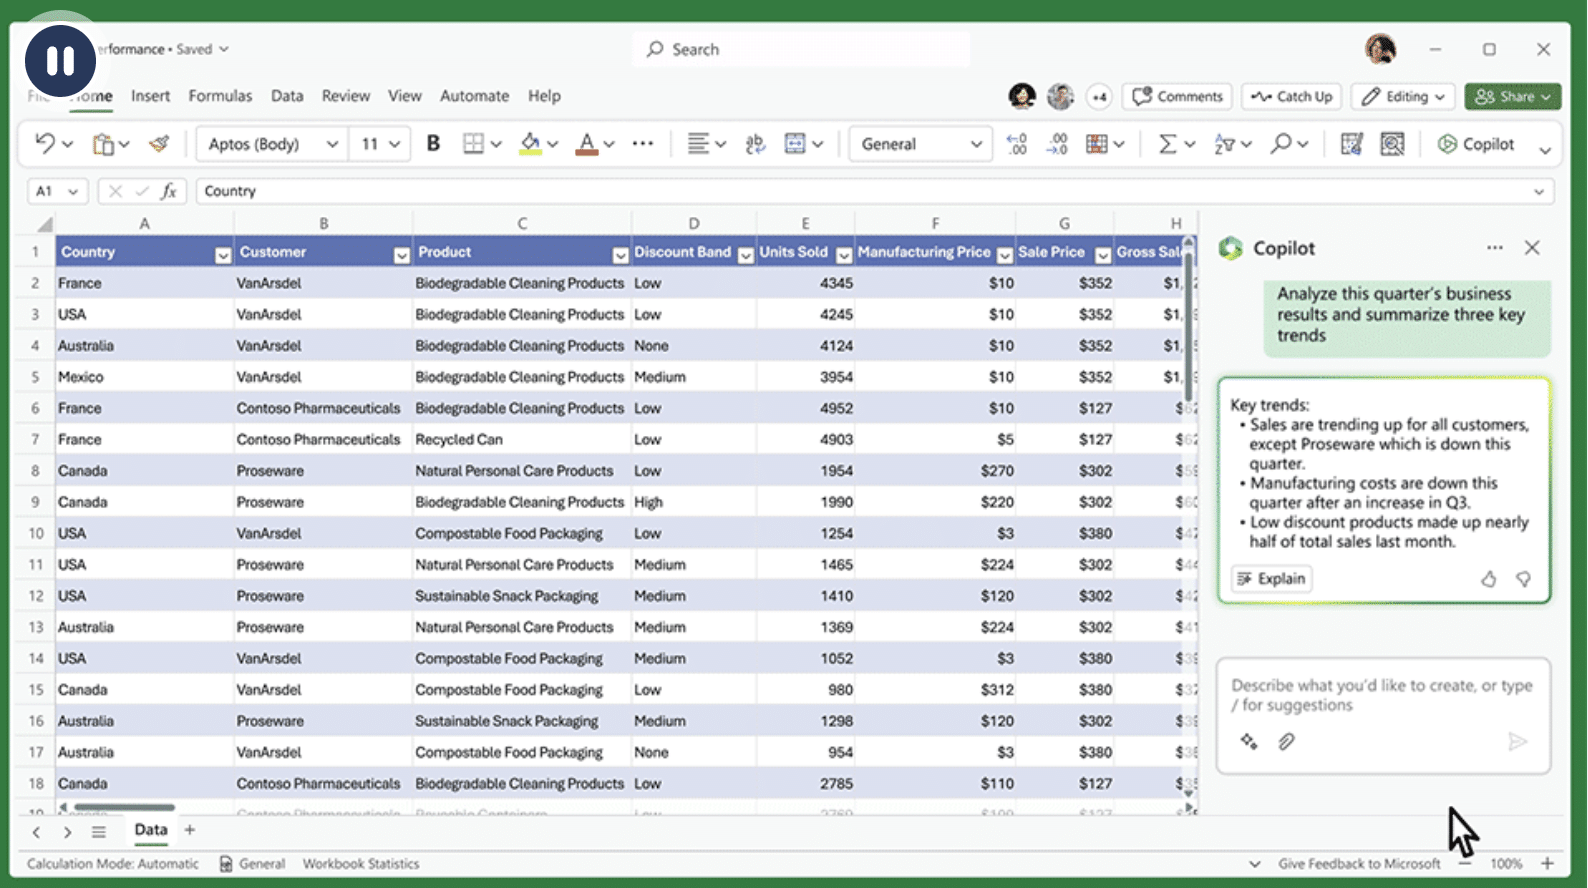1588x888 pixels.
Task: Apply the yellow fill color bucket
Action: coord(530,144)
